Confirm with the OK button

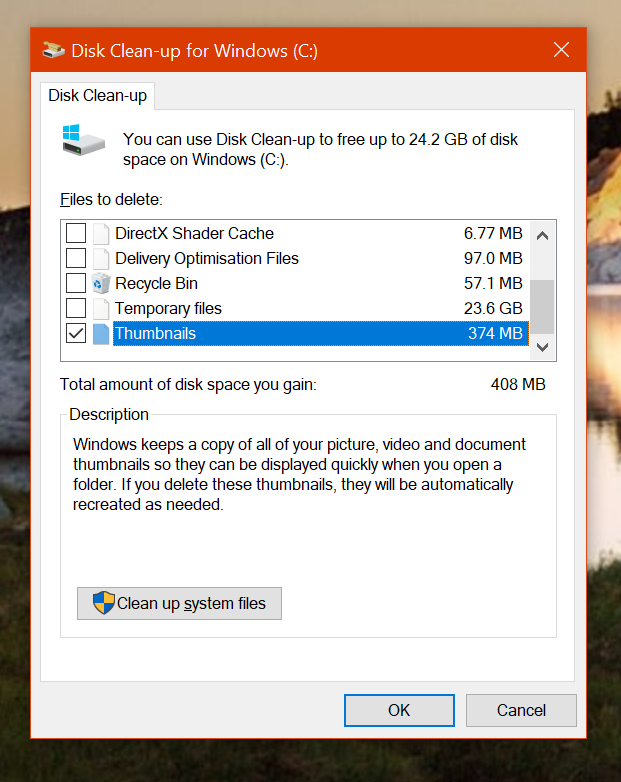399,710
